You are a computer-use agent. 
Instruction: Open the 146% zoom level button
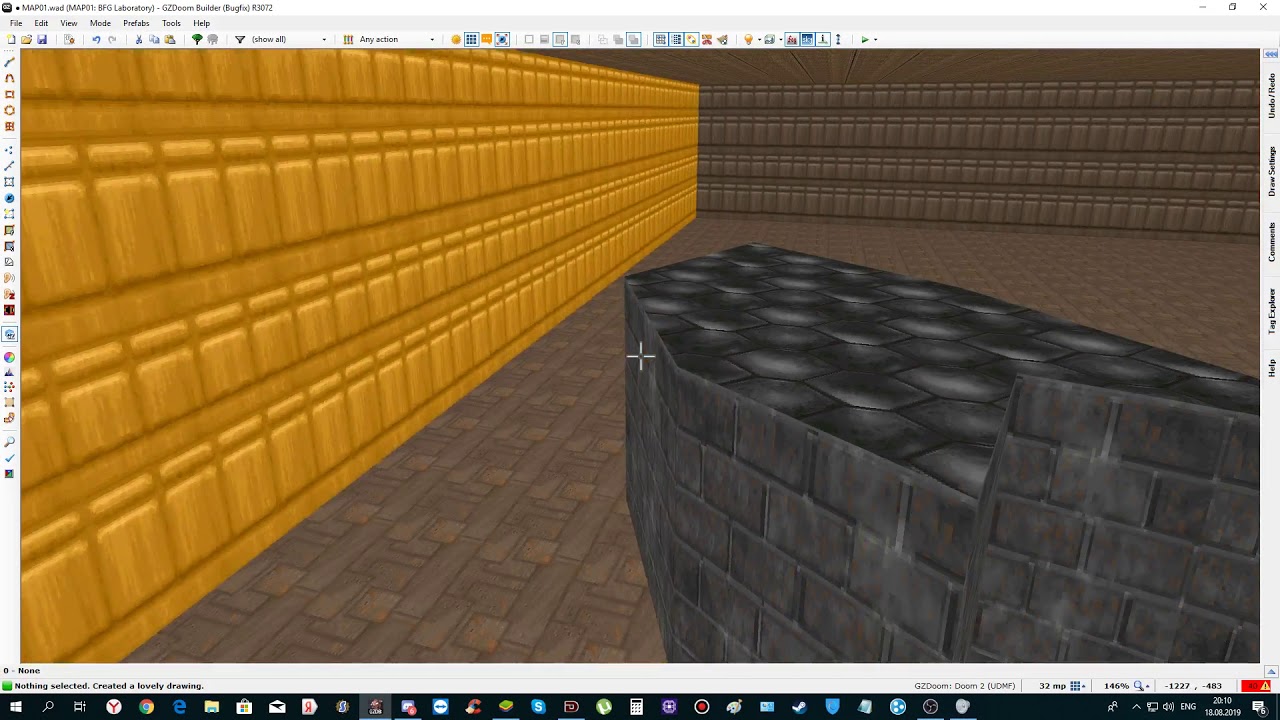pos(1125,686)
